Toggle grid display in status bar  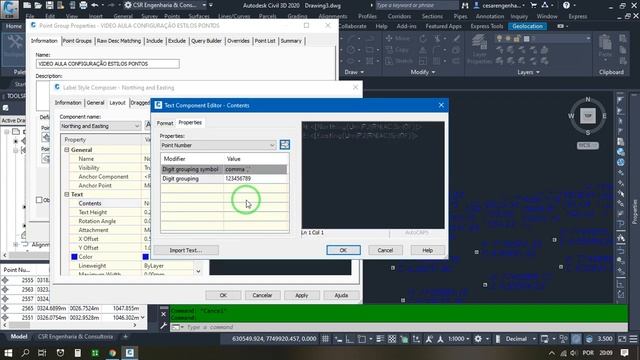325,339
